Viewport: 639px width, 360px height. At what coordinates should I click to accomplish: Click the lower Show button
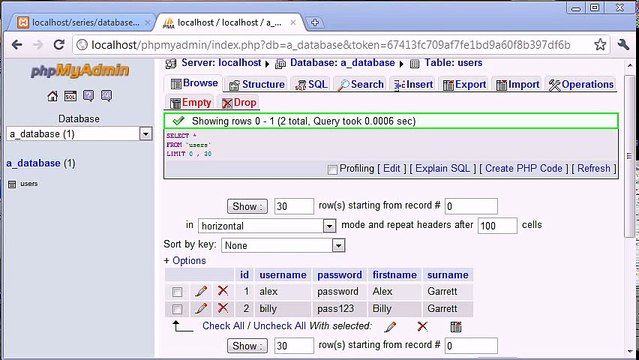tap(247, 346)
